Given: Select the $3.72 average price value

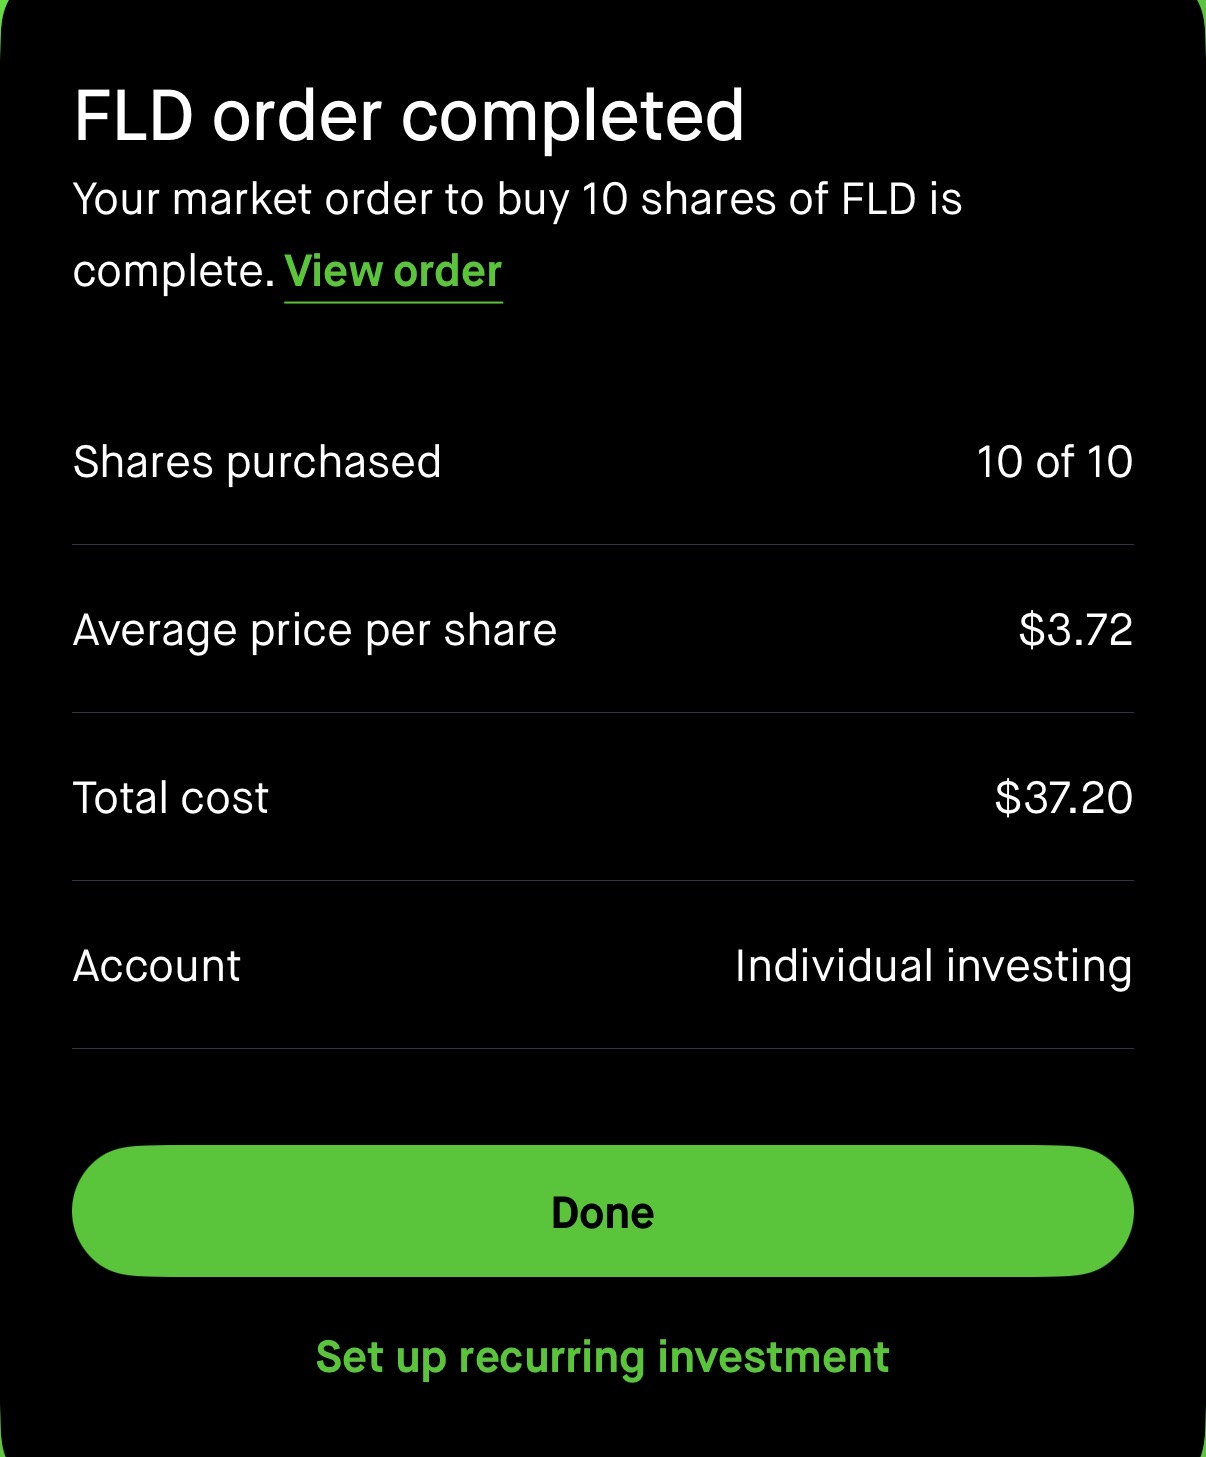Looking at the screenshot, I should click(1075, 630).
